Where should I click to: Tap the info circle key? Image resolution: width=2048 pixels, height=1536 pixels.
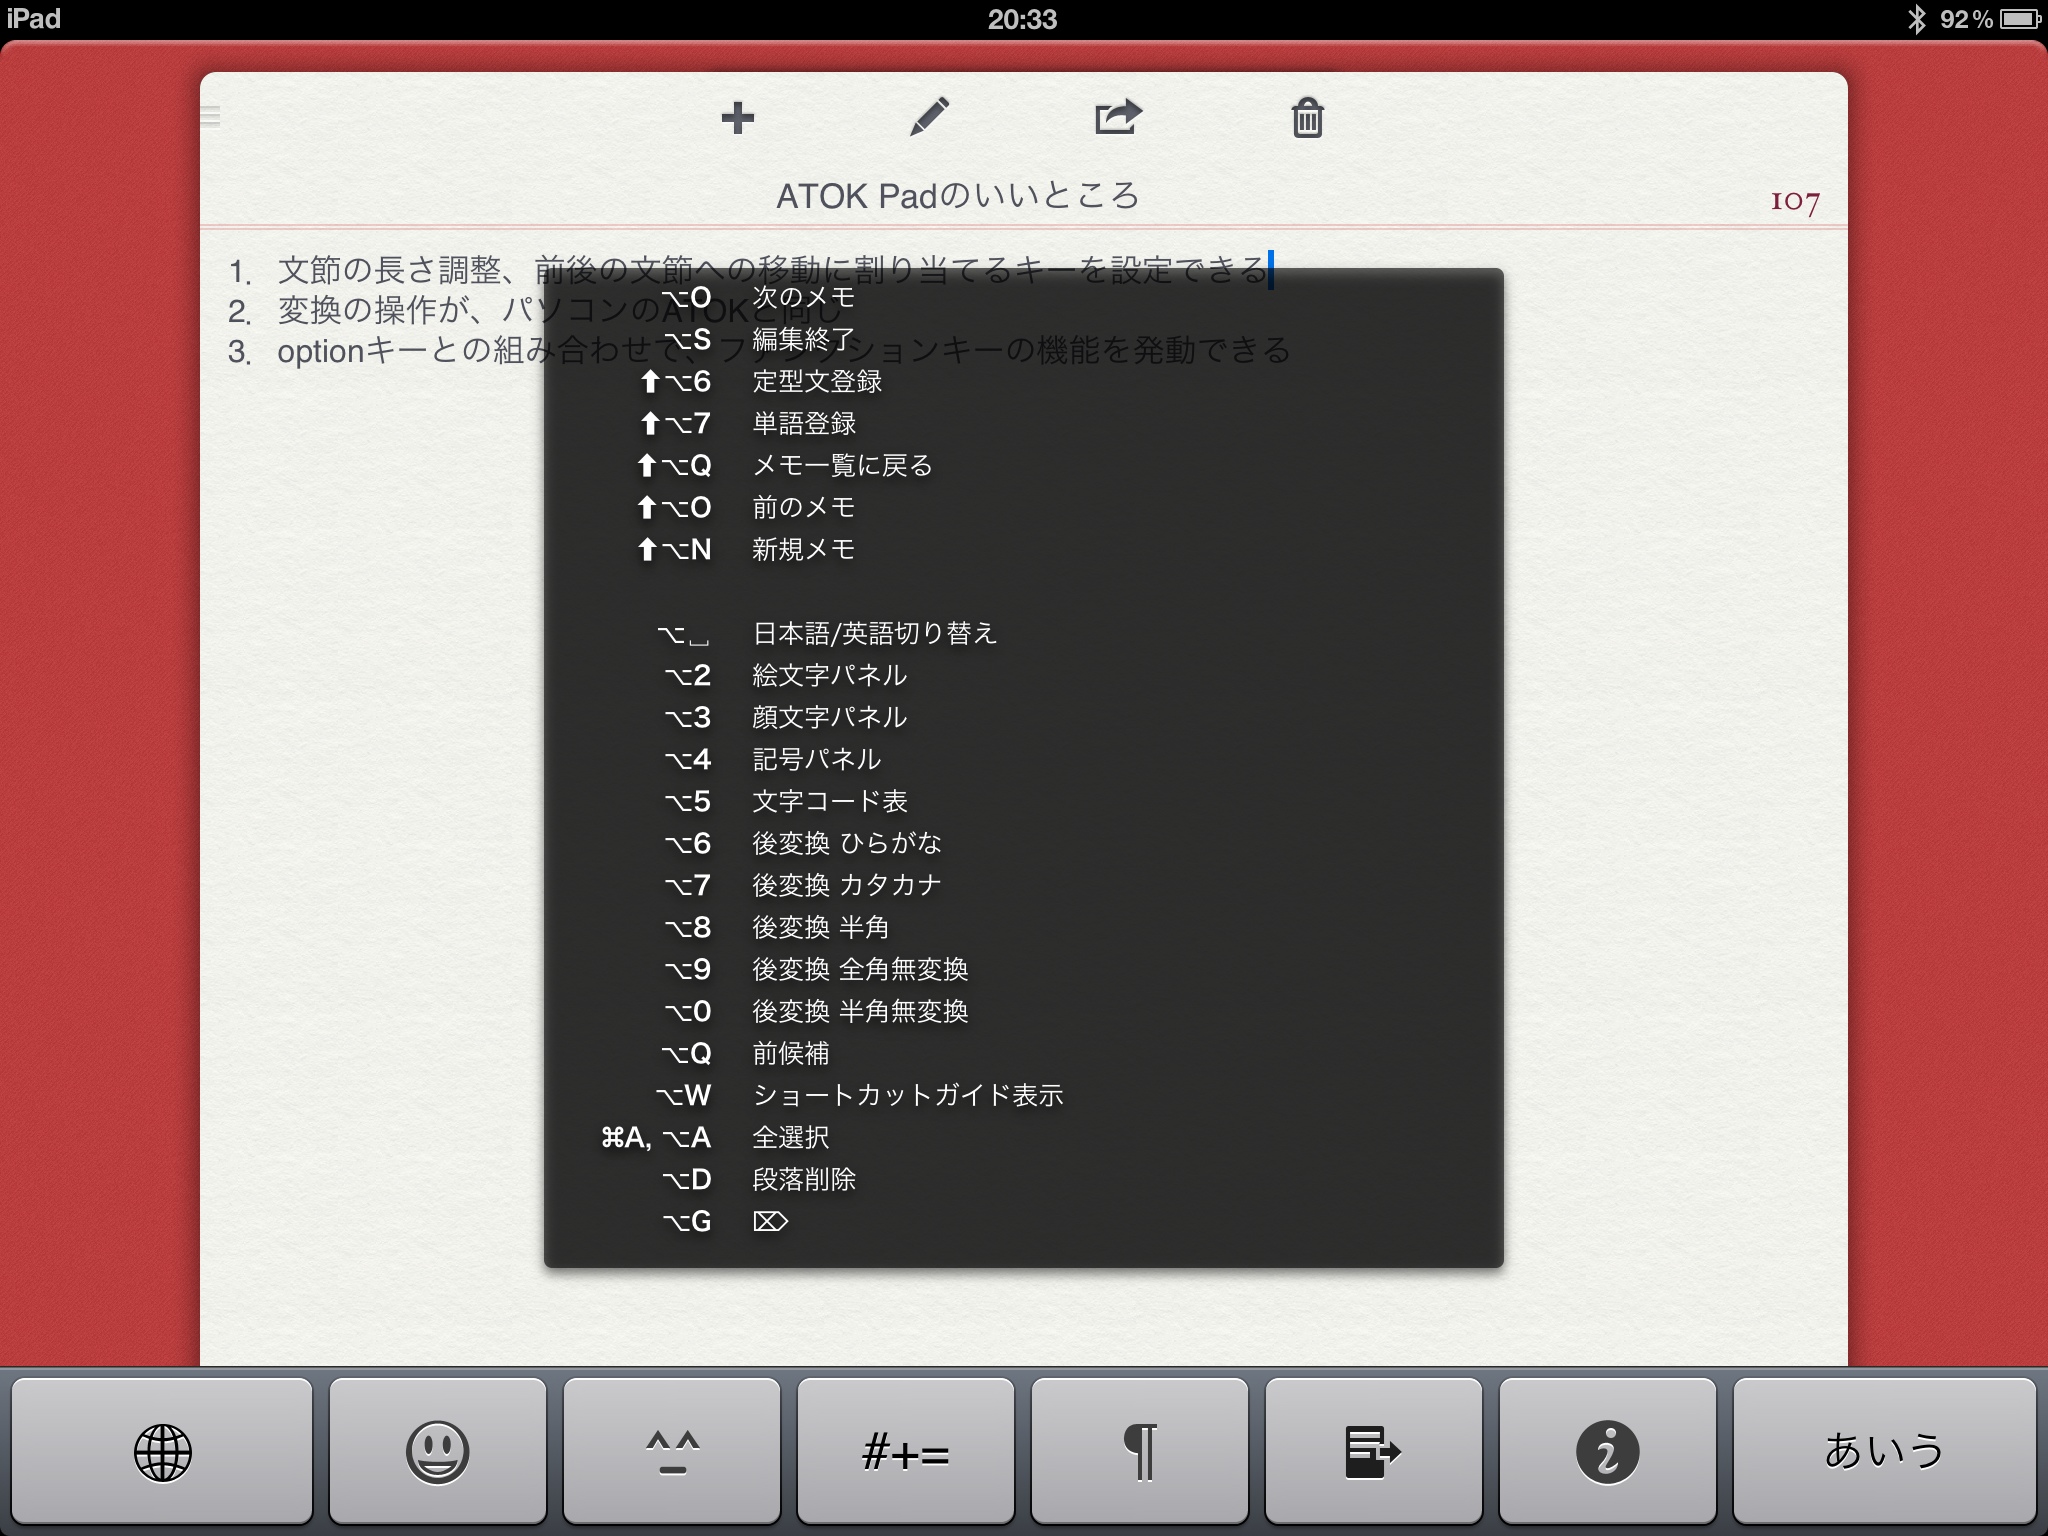tap(1608, 1451)
